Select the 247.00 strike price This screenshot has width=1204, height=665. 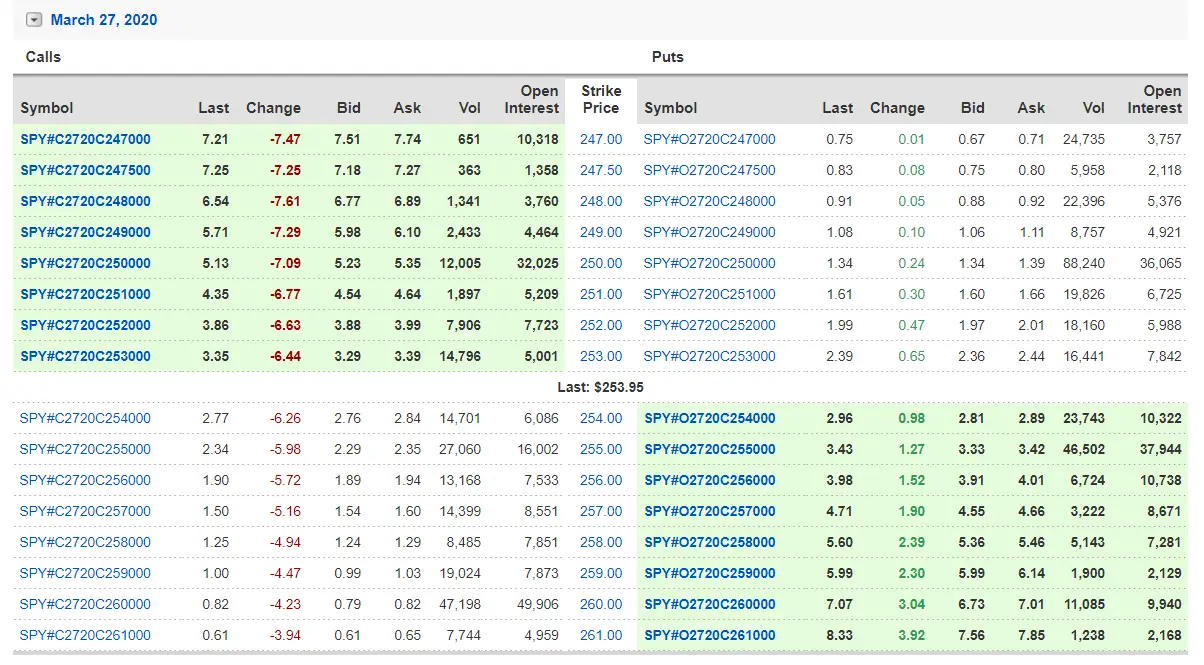pyautogui.click(x=601, y=139)
